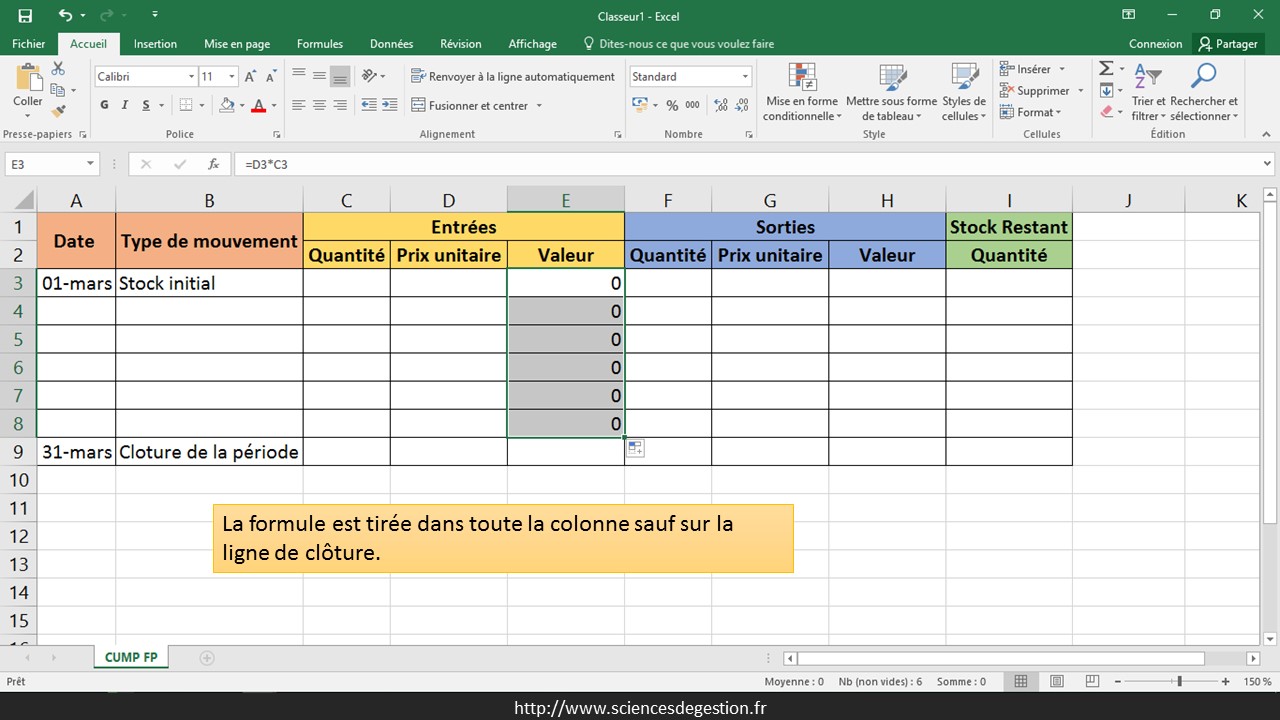The image size is (1280, 720).
Task: Click the Save icon in the title bar
Action: pyautogui.click(x=25, y=15)
